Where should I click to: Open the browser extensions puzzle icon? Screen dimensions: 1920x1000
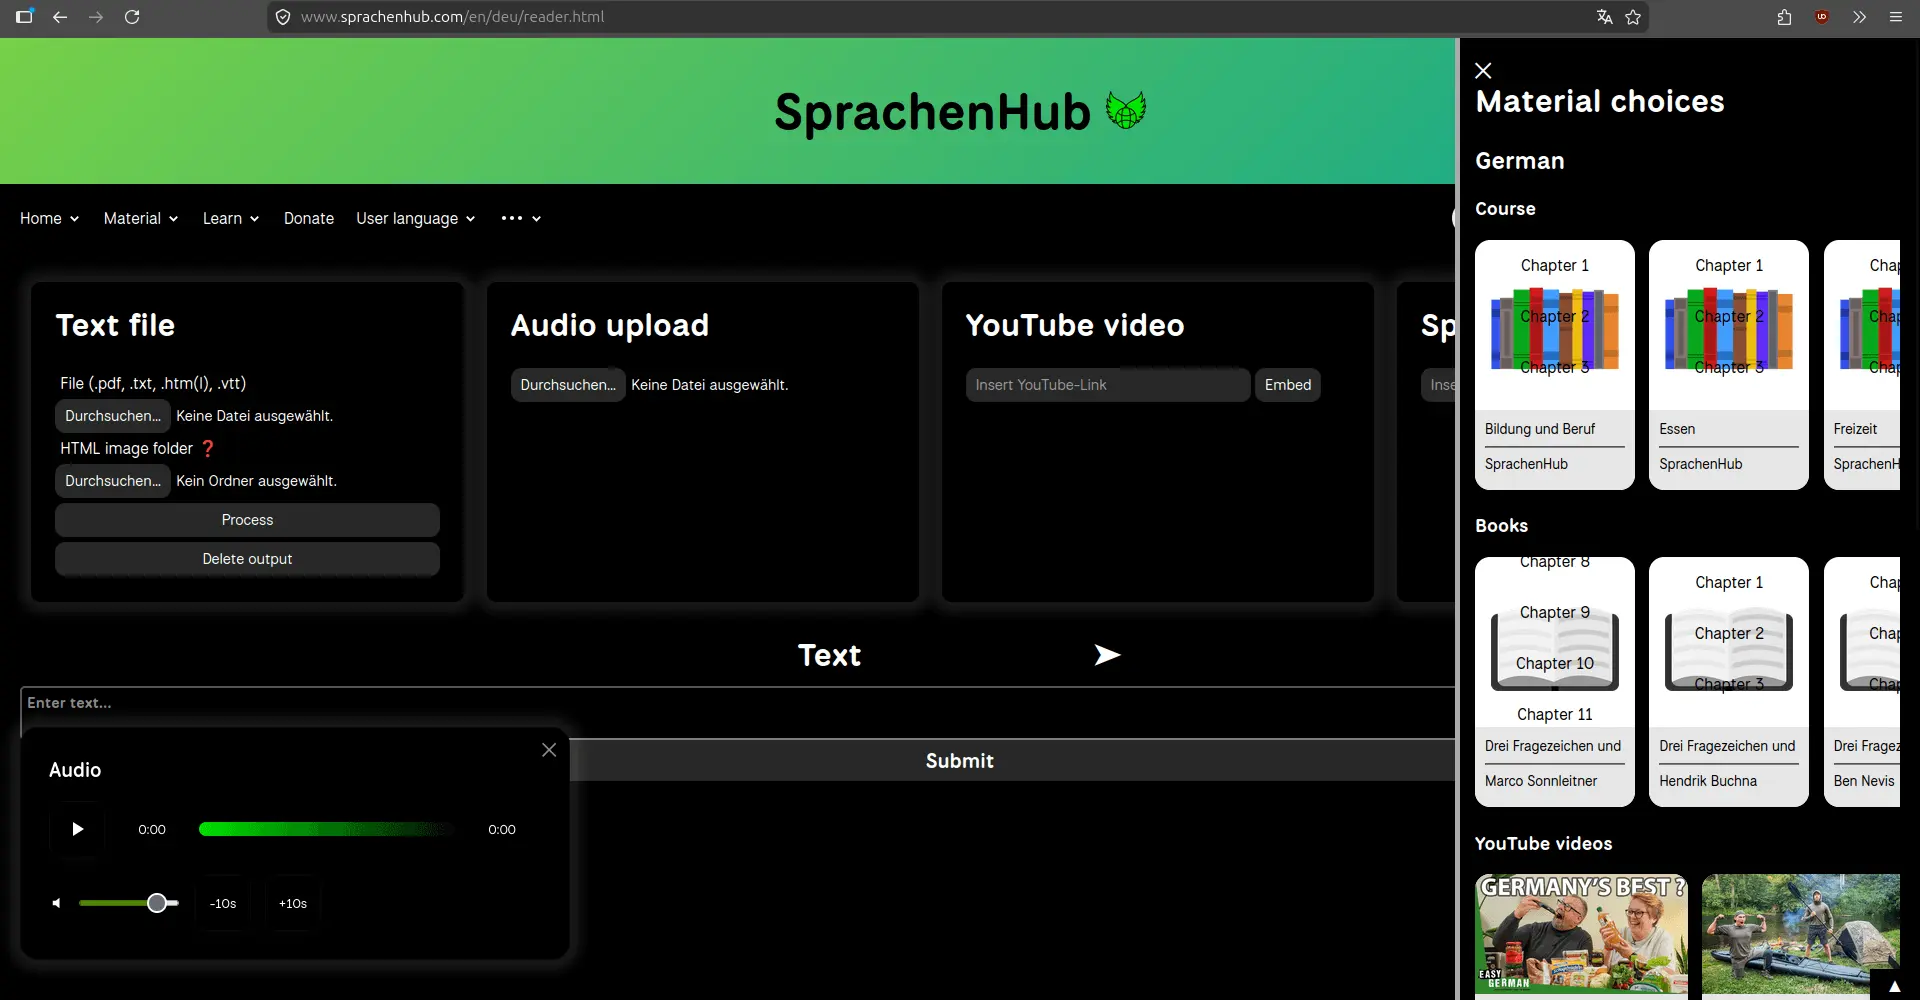[1785, 17]
